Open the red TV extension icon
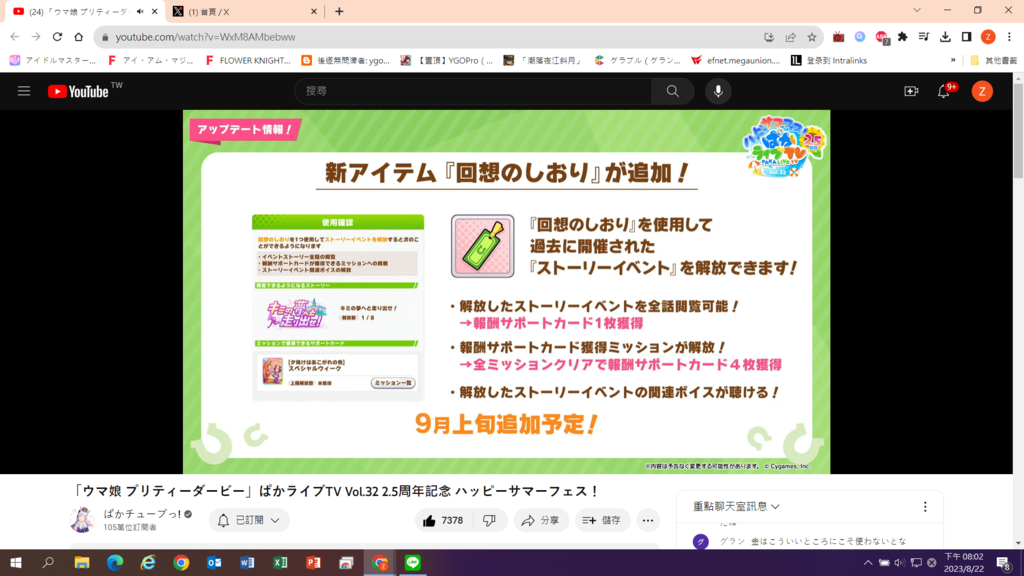This screenshot has height=576, width=1024. point(839,37)
